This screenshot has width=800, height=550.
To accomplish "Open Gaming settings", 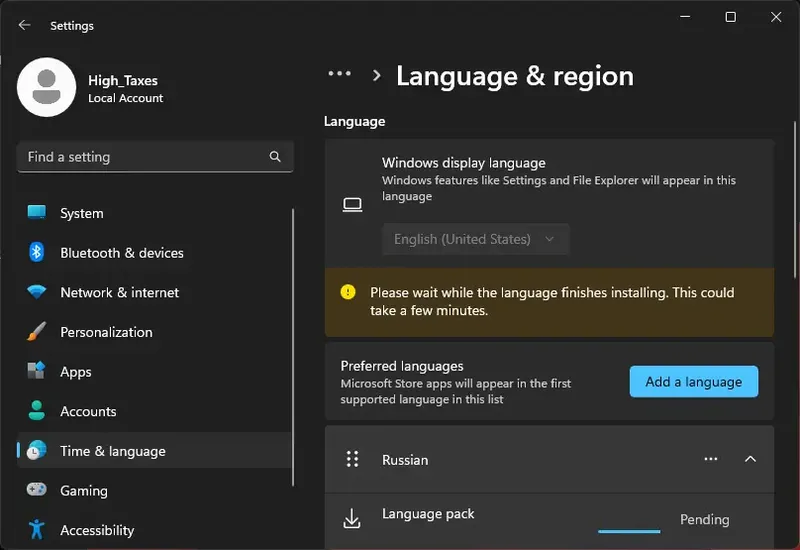I will 155,490.
